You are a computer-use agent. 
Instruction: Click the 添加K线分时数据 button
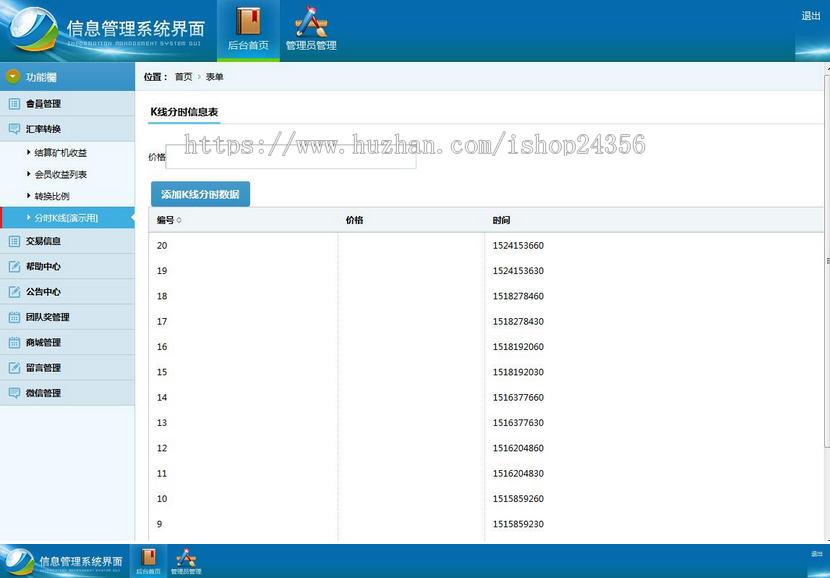[200, 194]
